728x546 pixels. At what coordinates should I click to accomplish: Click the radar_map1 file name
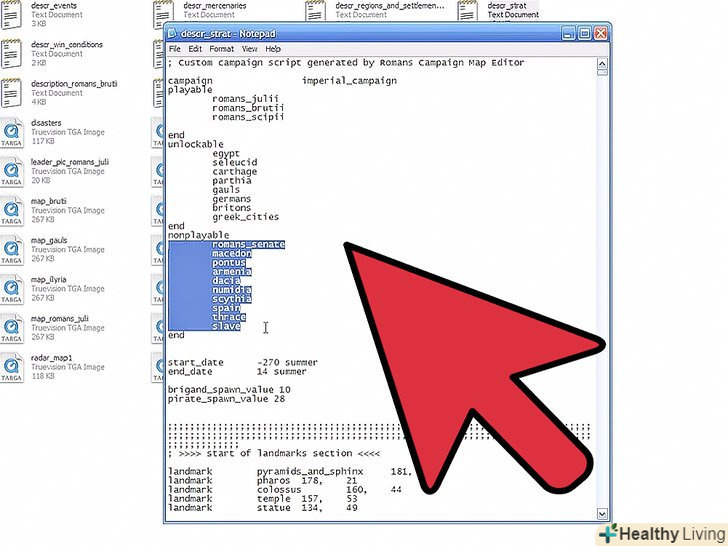pyautogui.click(x=52, y=358)
